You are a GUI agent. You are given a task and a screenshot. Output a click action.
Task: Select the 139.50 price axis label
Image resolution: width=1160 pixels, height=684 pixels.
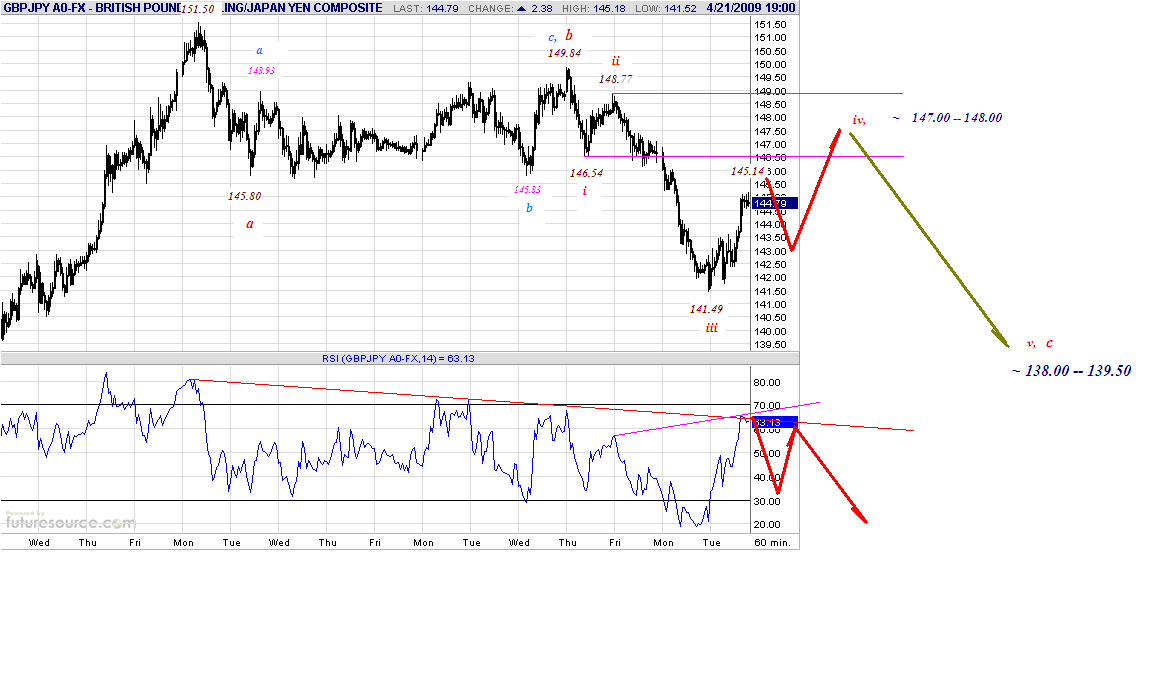[770, 345]
